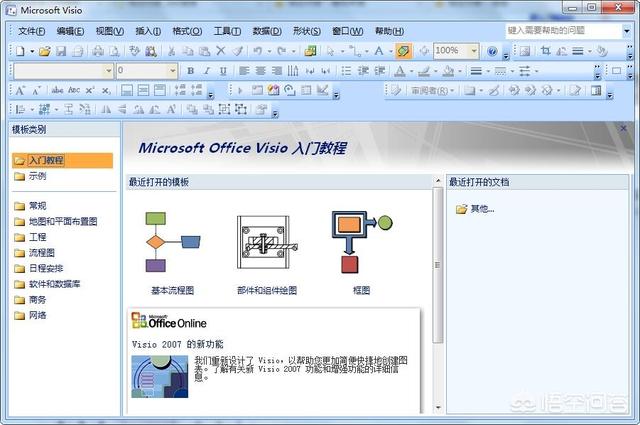Open the 软件和数据库 category folder
The height and width of the screenshot is (425, 640).
point(47,284)
